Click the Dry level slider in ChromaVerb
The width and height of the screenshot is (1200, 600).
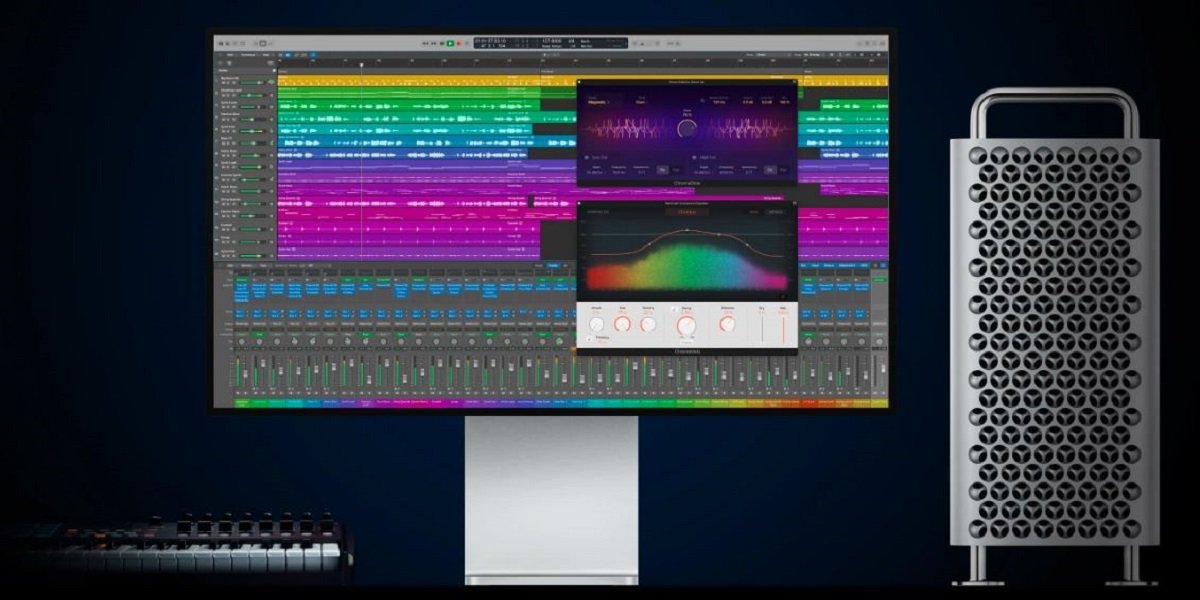762,328
